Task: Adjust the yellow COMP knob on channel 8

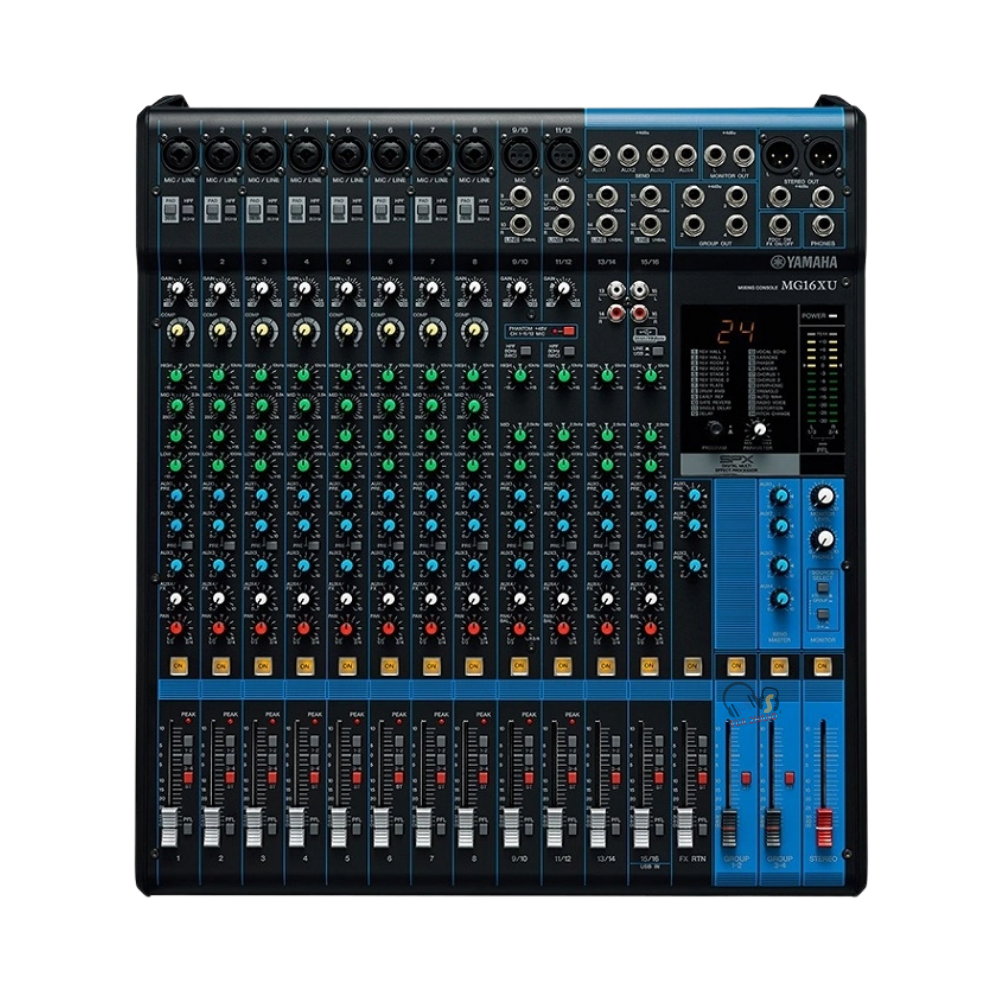Action: [x=473, y=330]
